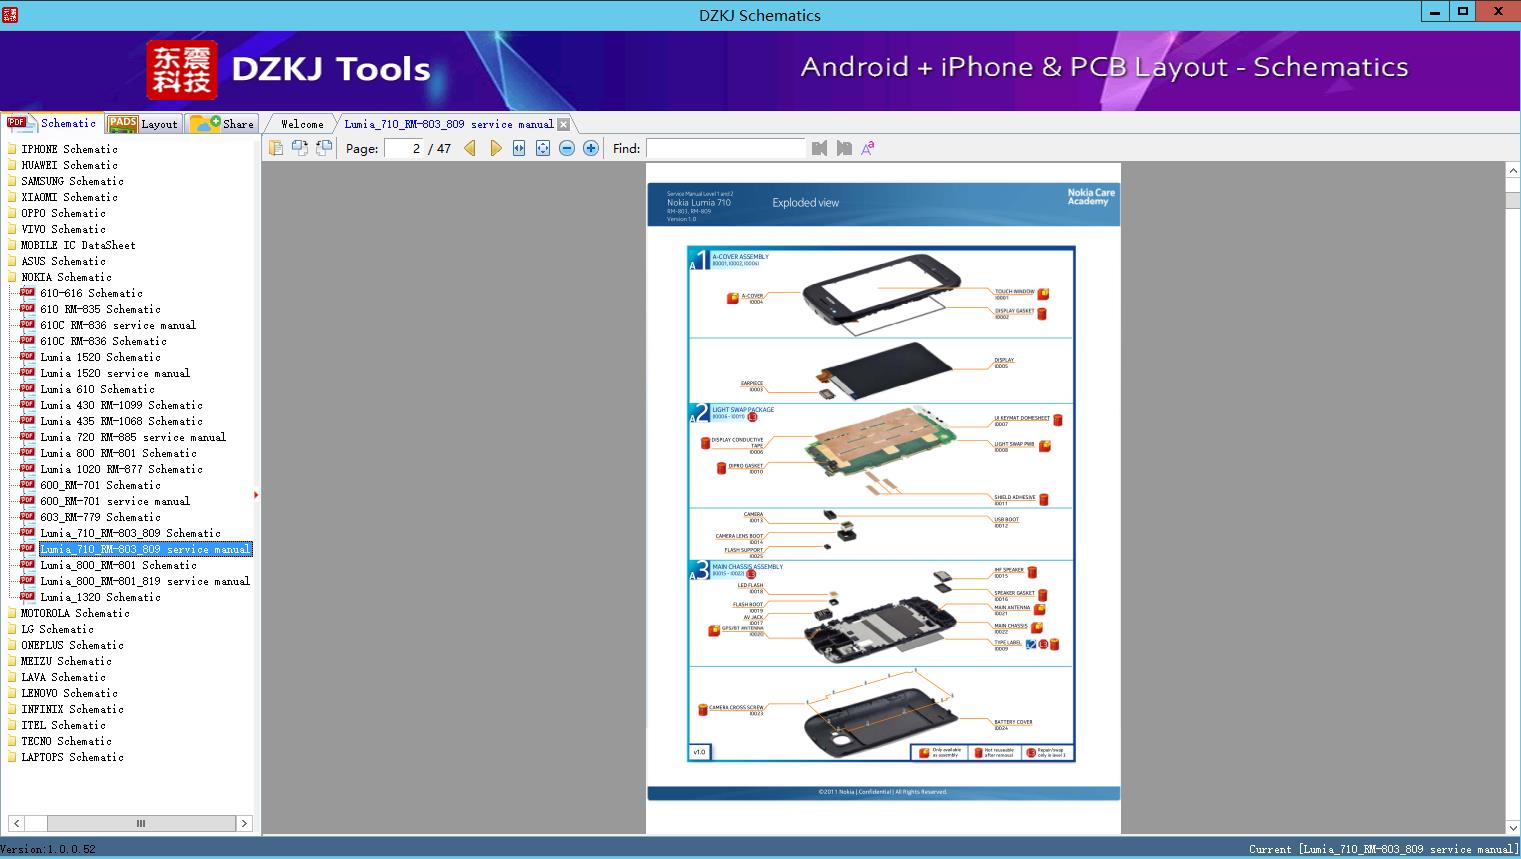Click the folder icon beside ONEPLUS Schematic

(12, 645)
